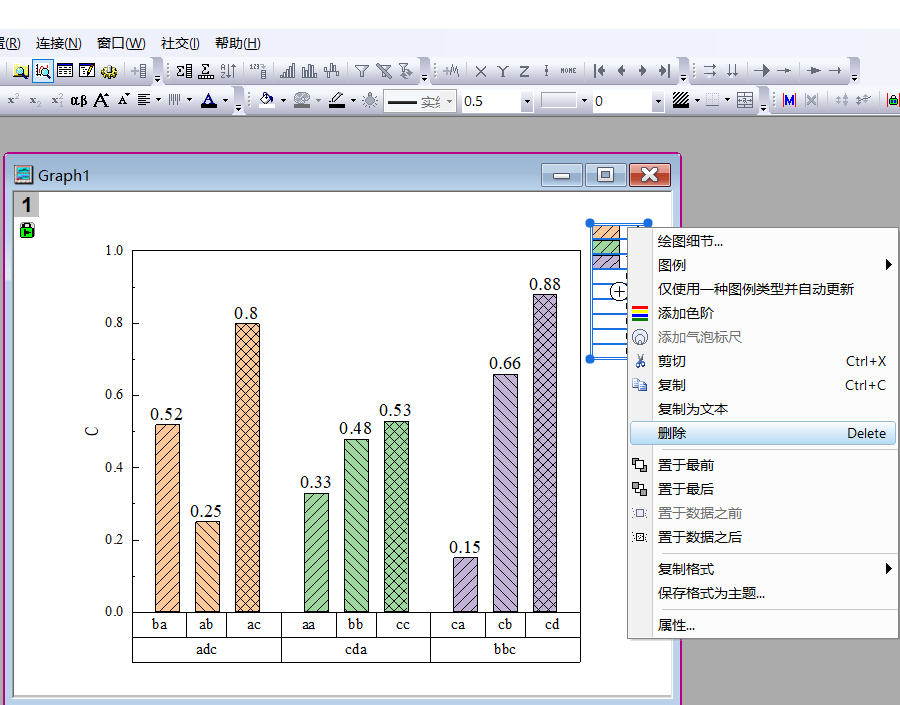Click the Increase Font Size icon

[102, 100]
